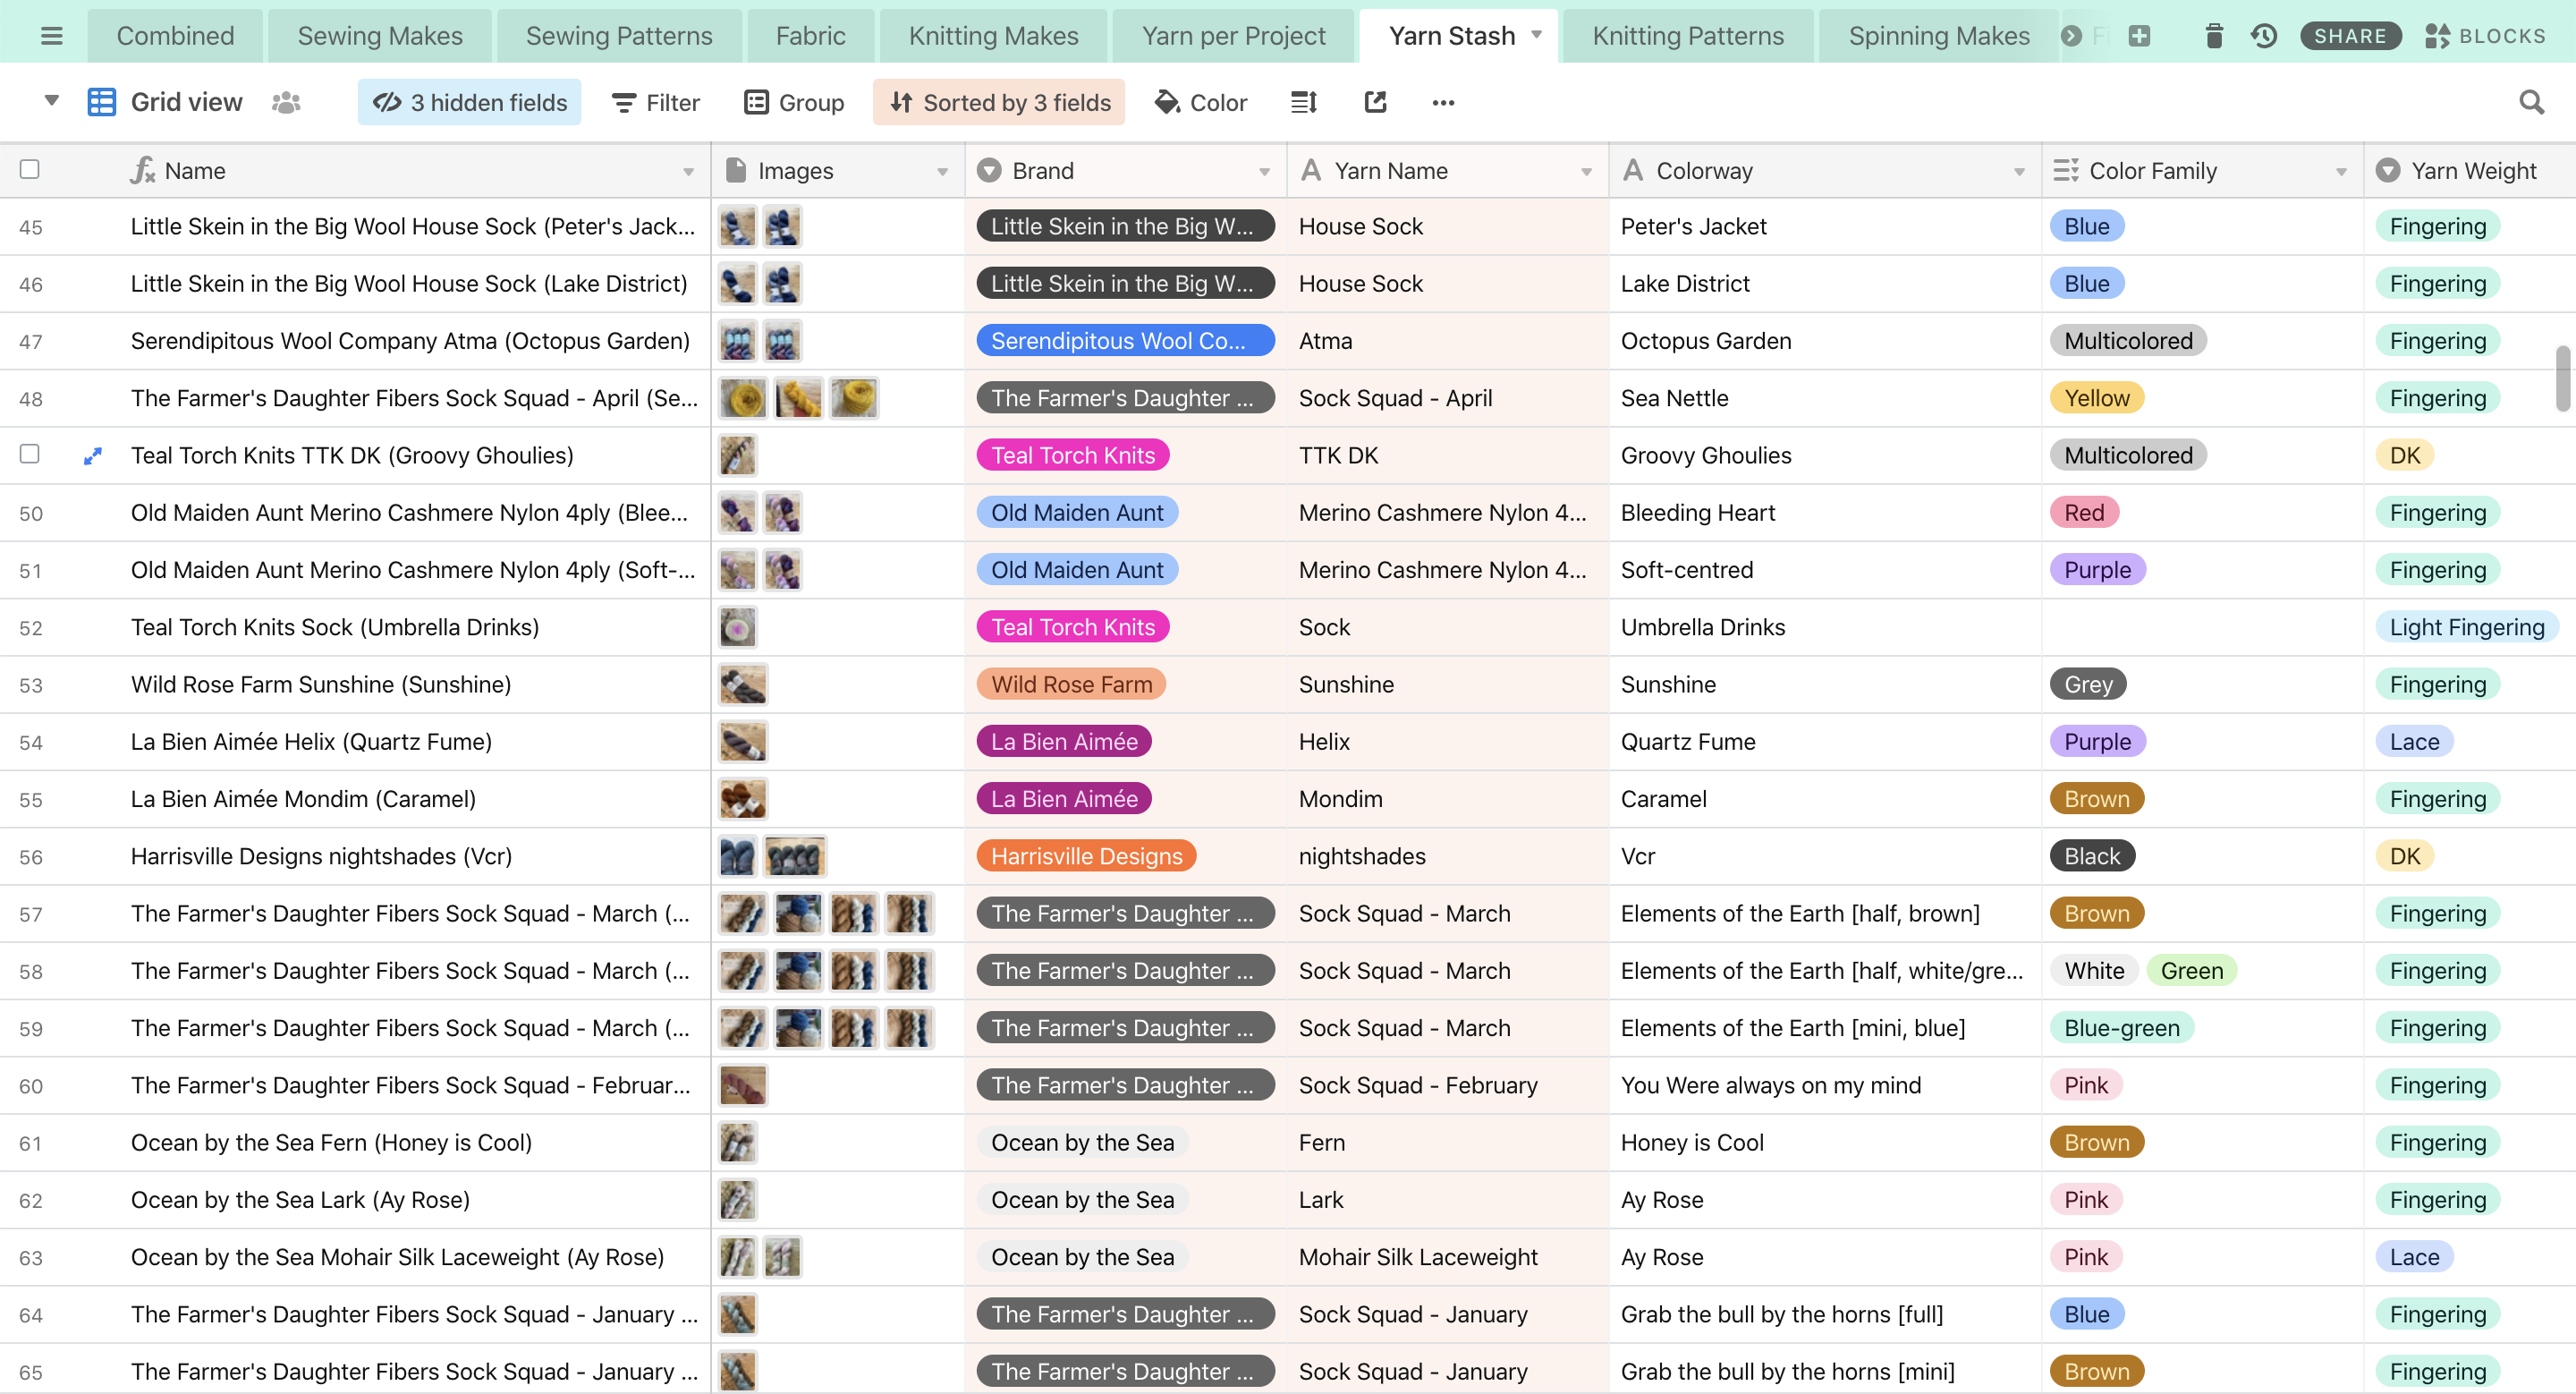Switch to the Fabric tab
Image resolution: width=2576 pixels, height=1394 pixels.
click(810, 36)
